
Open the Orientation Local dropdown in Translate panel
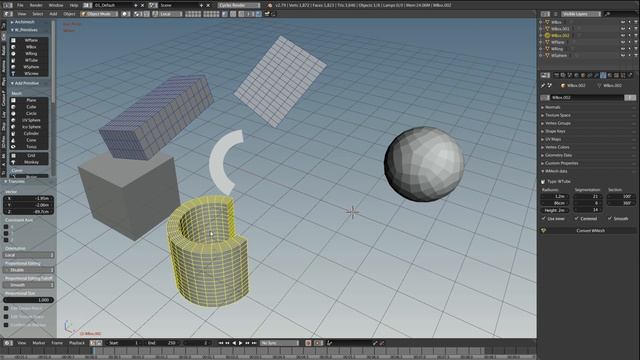[29, 255]
